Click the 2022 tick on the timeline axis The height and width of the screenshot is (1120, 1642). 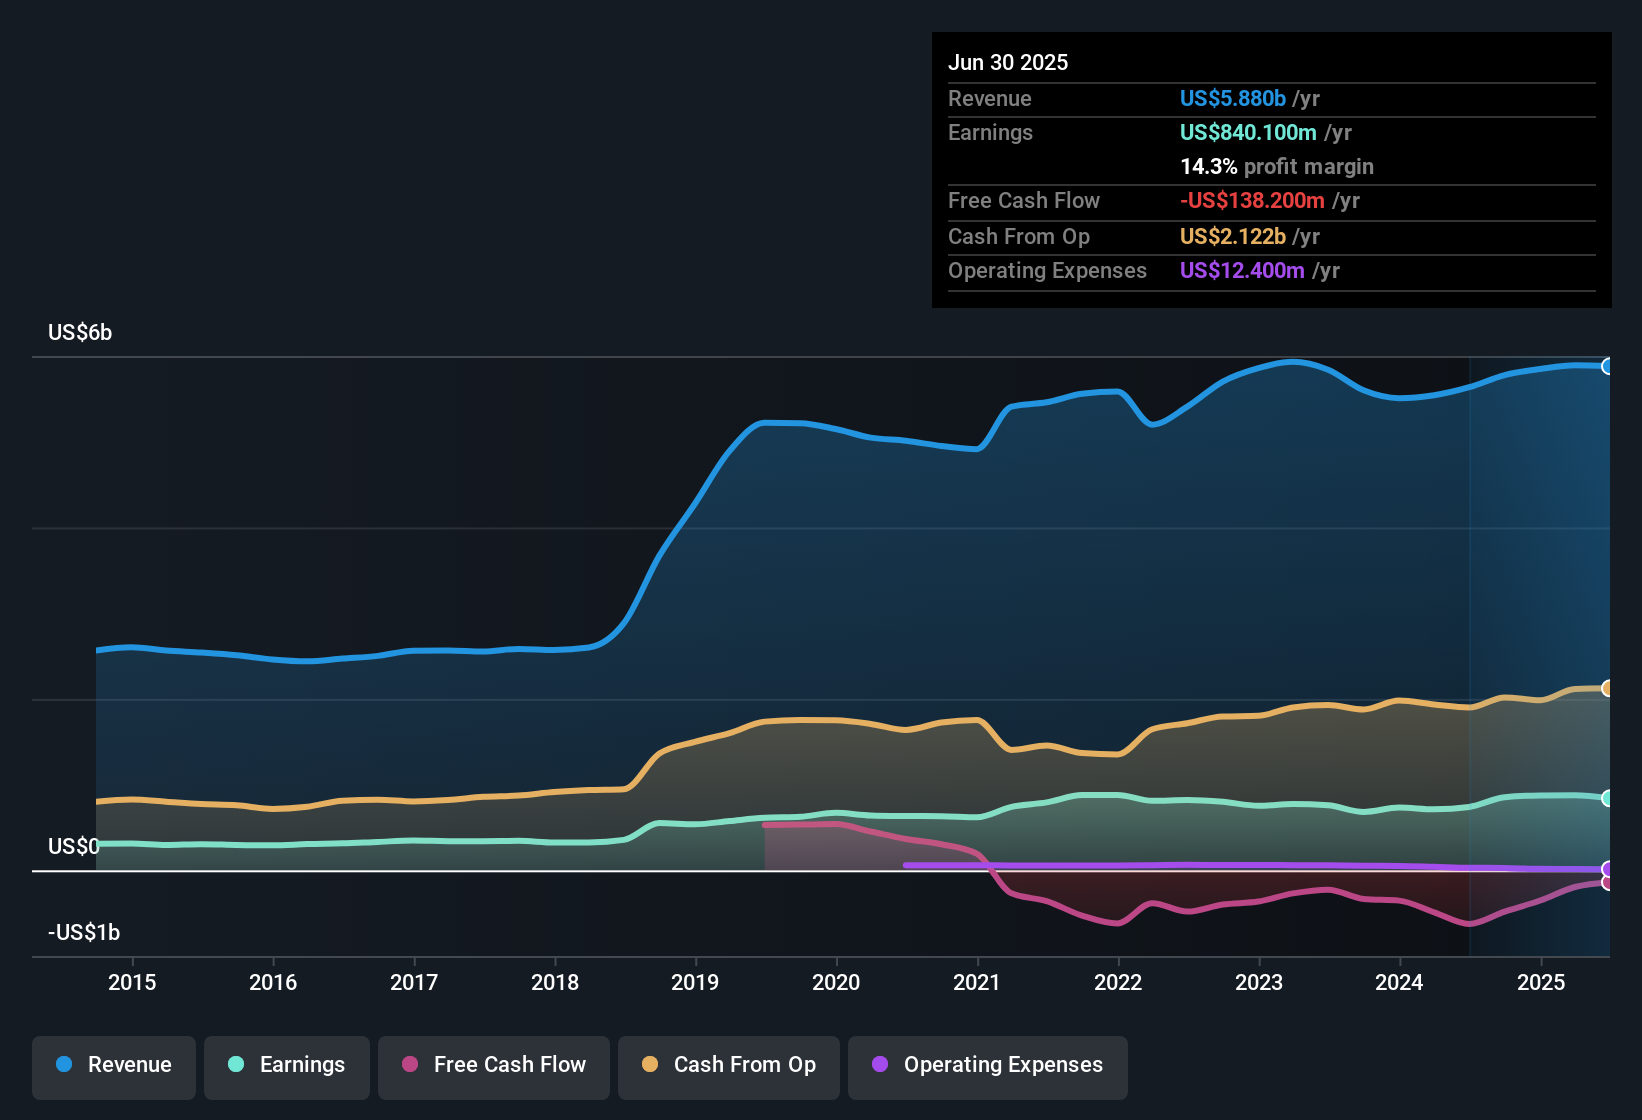[x=1118, y=982]
